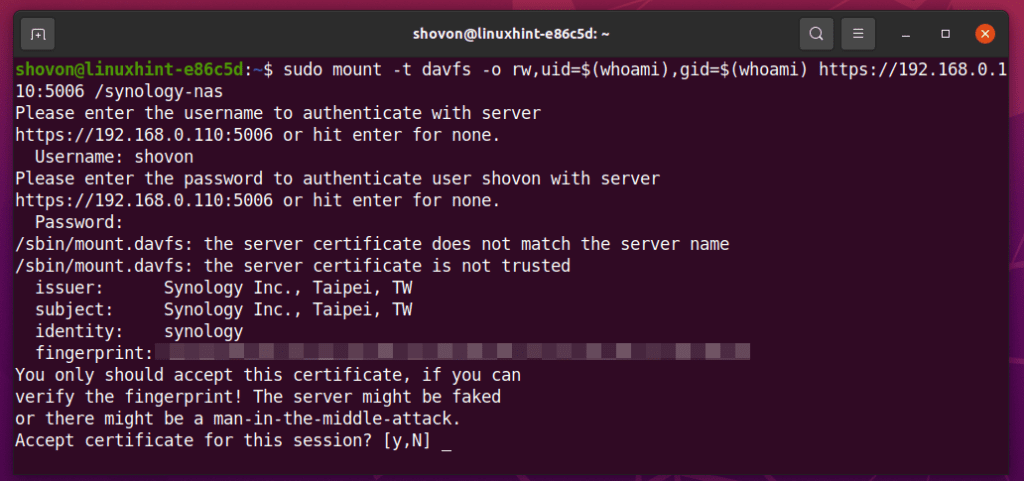Screen dimensions: 1024x481
Task: Open a new terminal tab
Action: click(37, 33)
